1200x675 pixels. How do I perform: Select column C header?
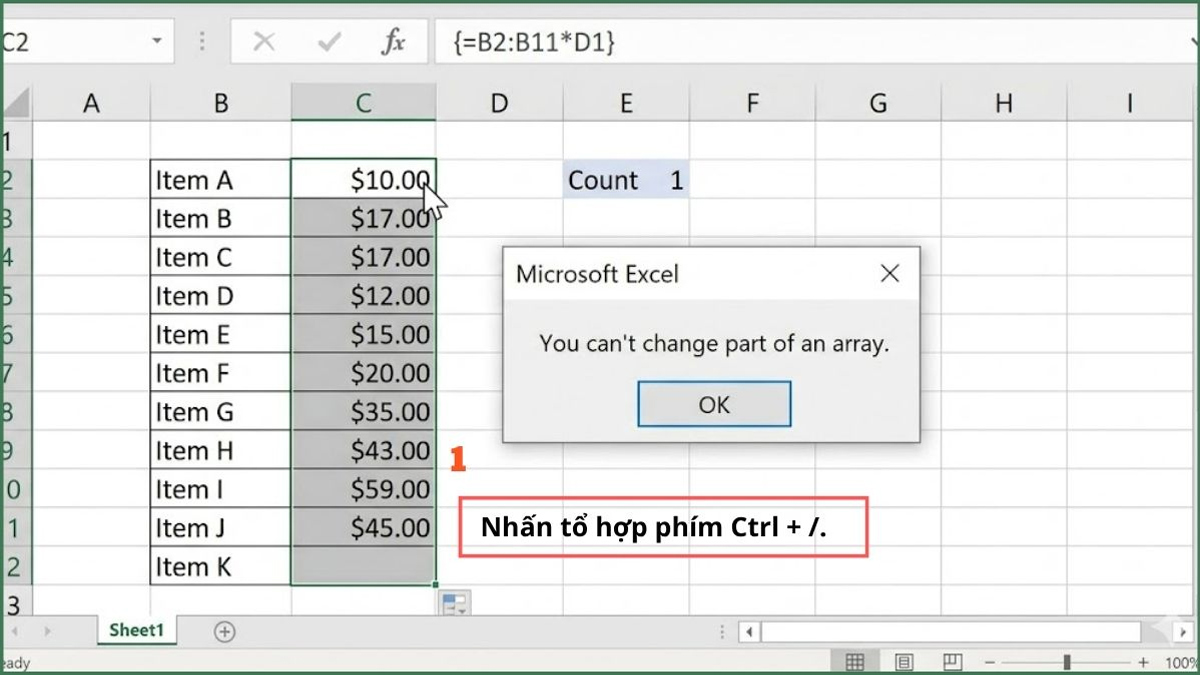(364, 102)
